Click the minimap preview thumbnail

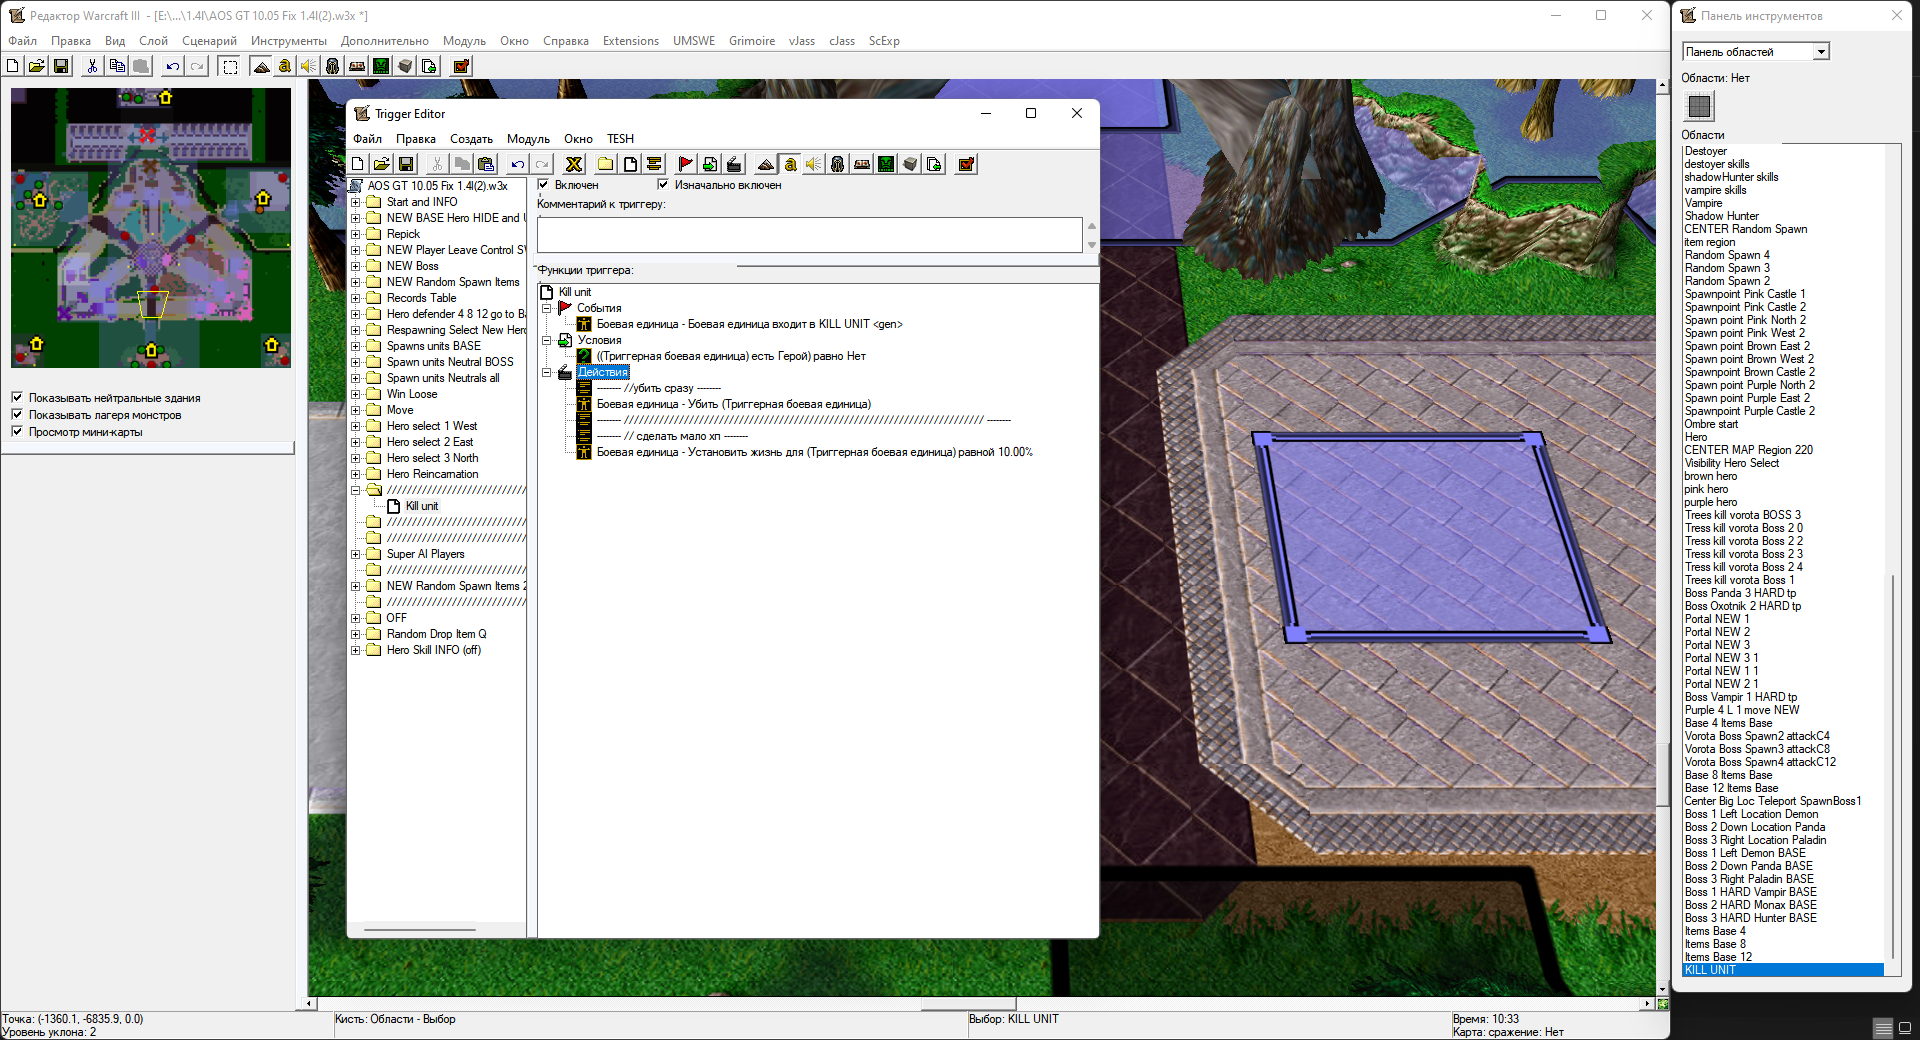click(x=151, y=228)
